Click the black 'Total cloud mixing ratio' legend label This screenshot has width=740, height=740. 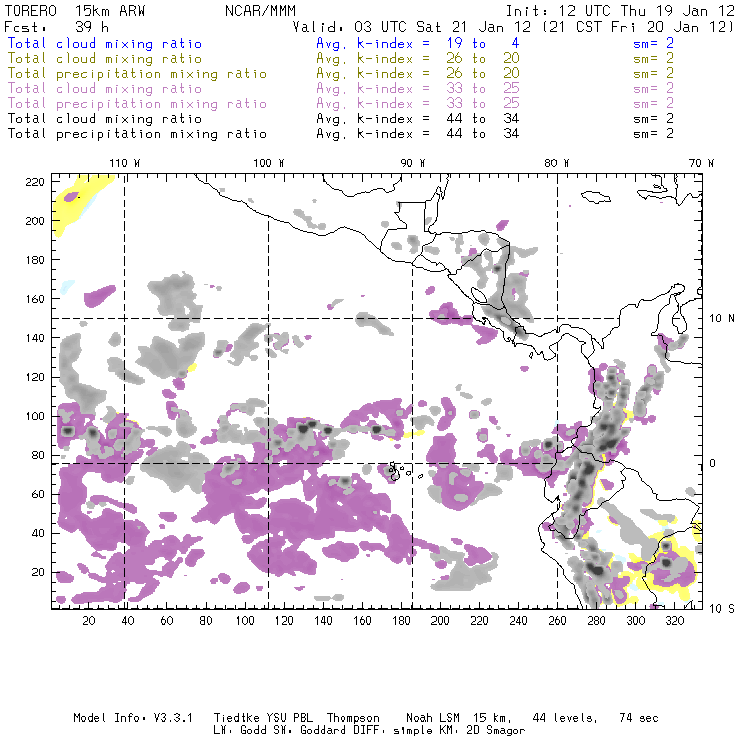point(105,119)
